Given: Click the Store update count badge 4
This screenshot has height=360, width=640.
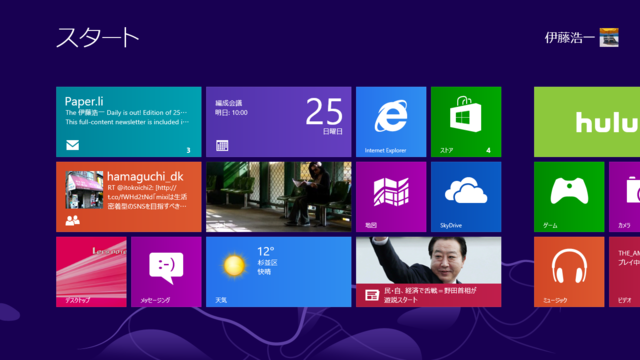Looking at the screenshot, I should tap(488, 151).
